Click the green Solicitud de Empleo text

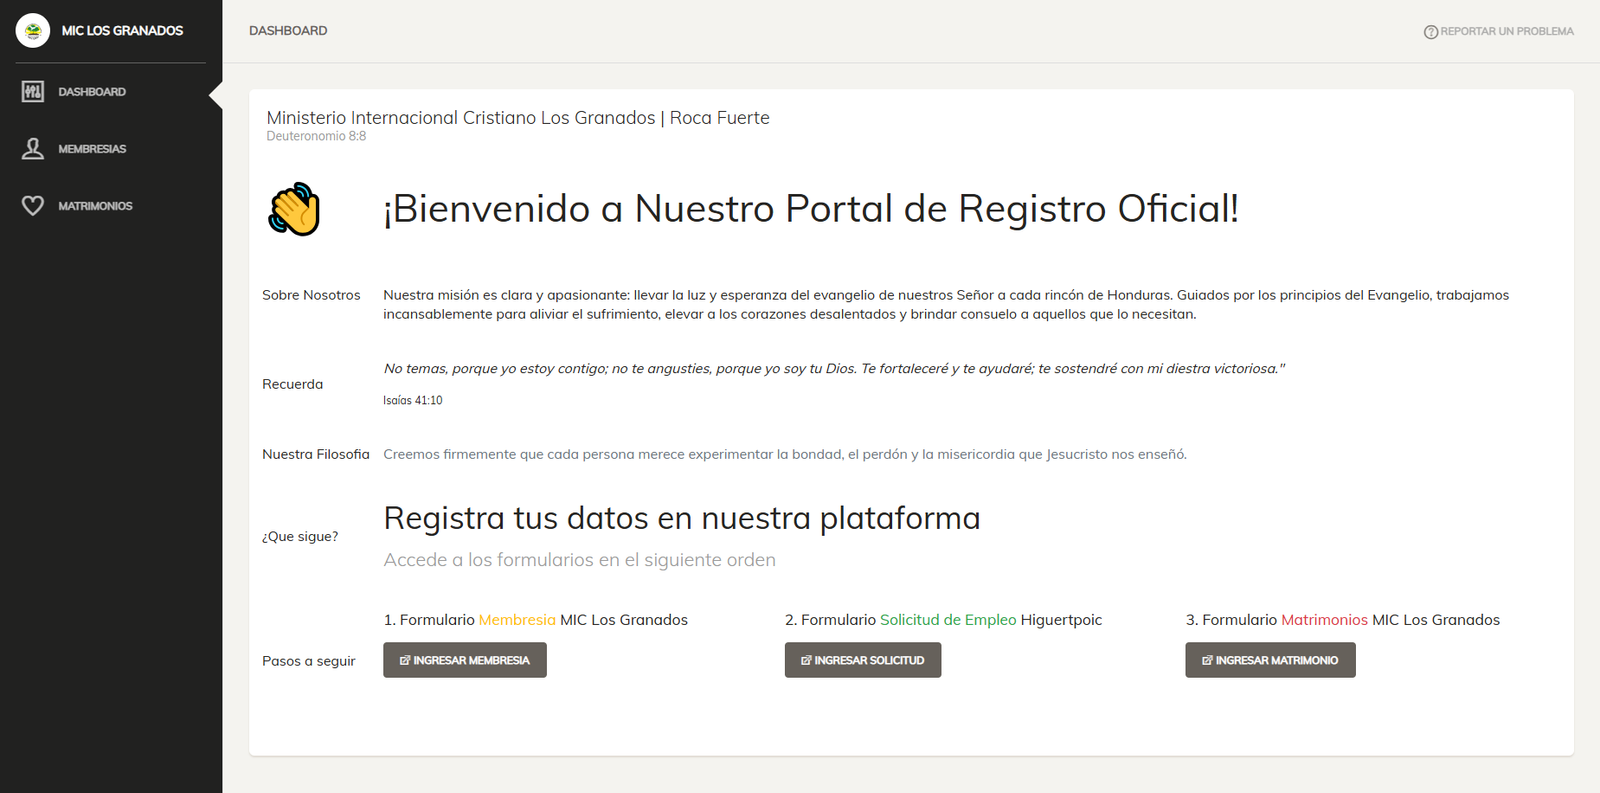948,620
